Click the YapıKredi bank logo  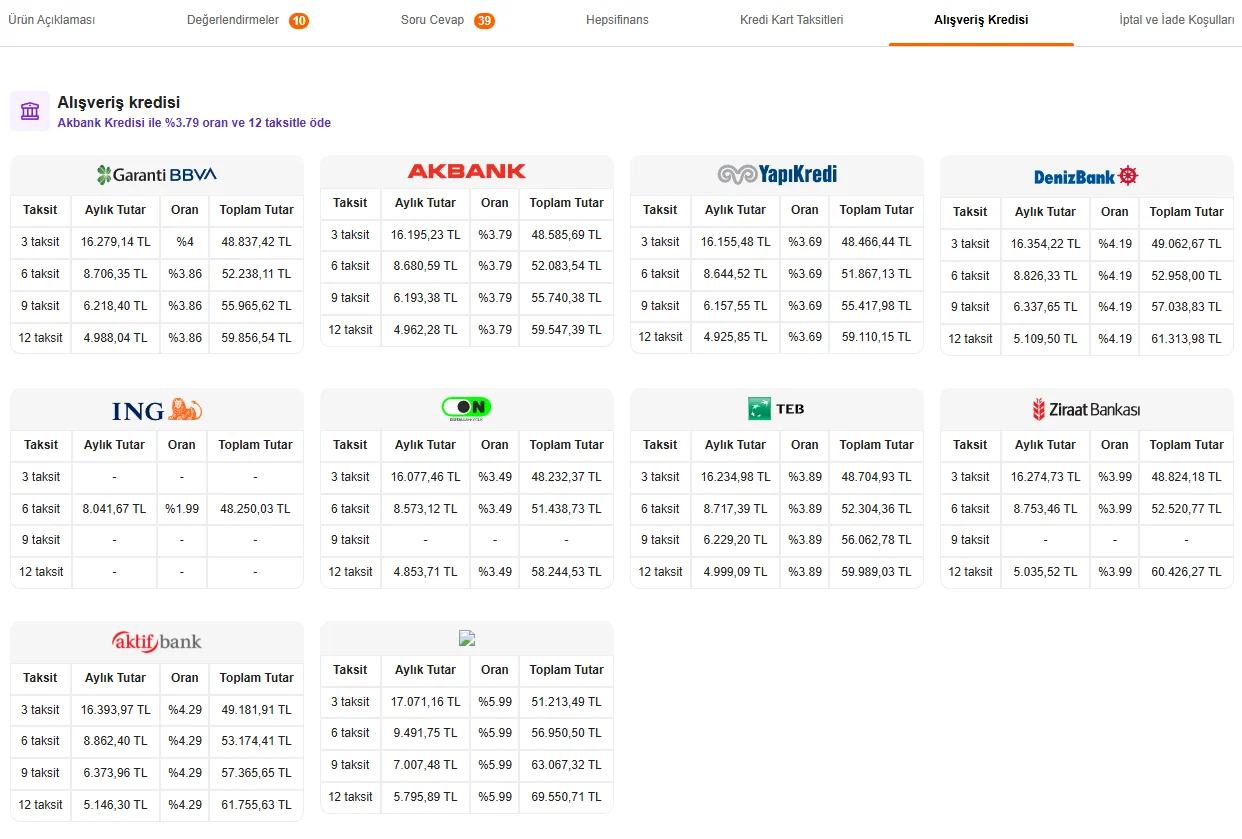click(777, 174)
